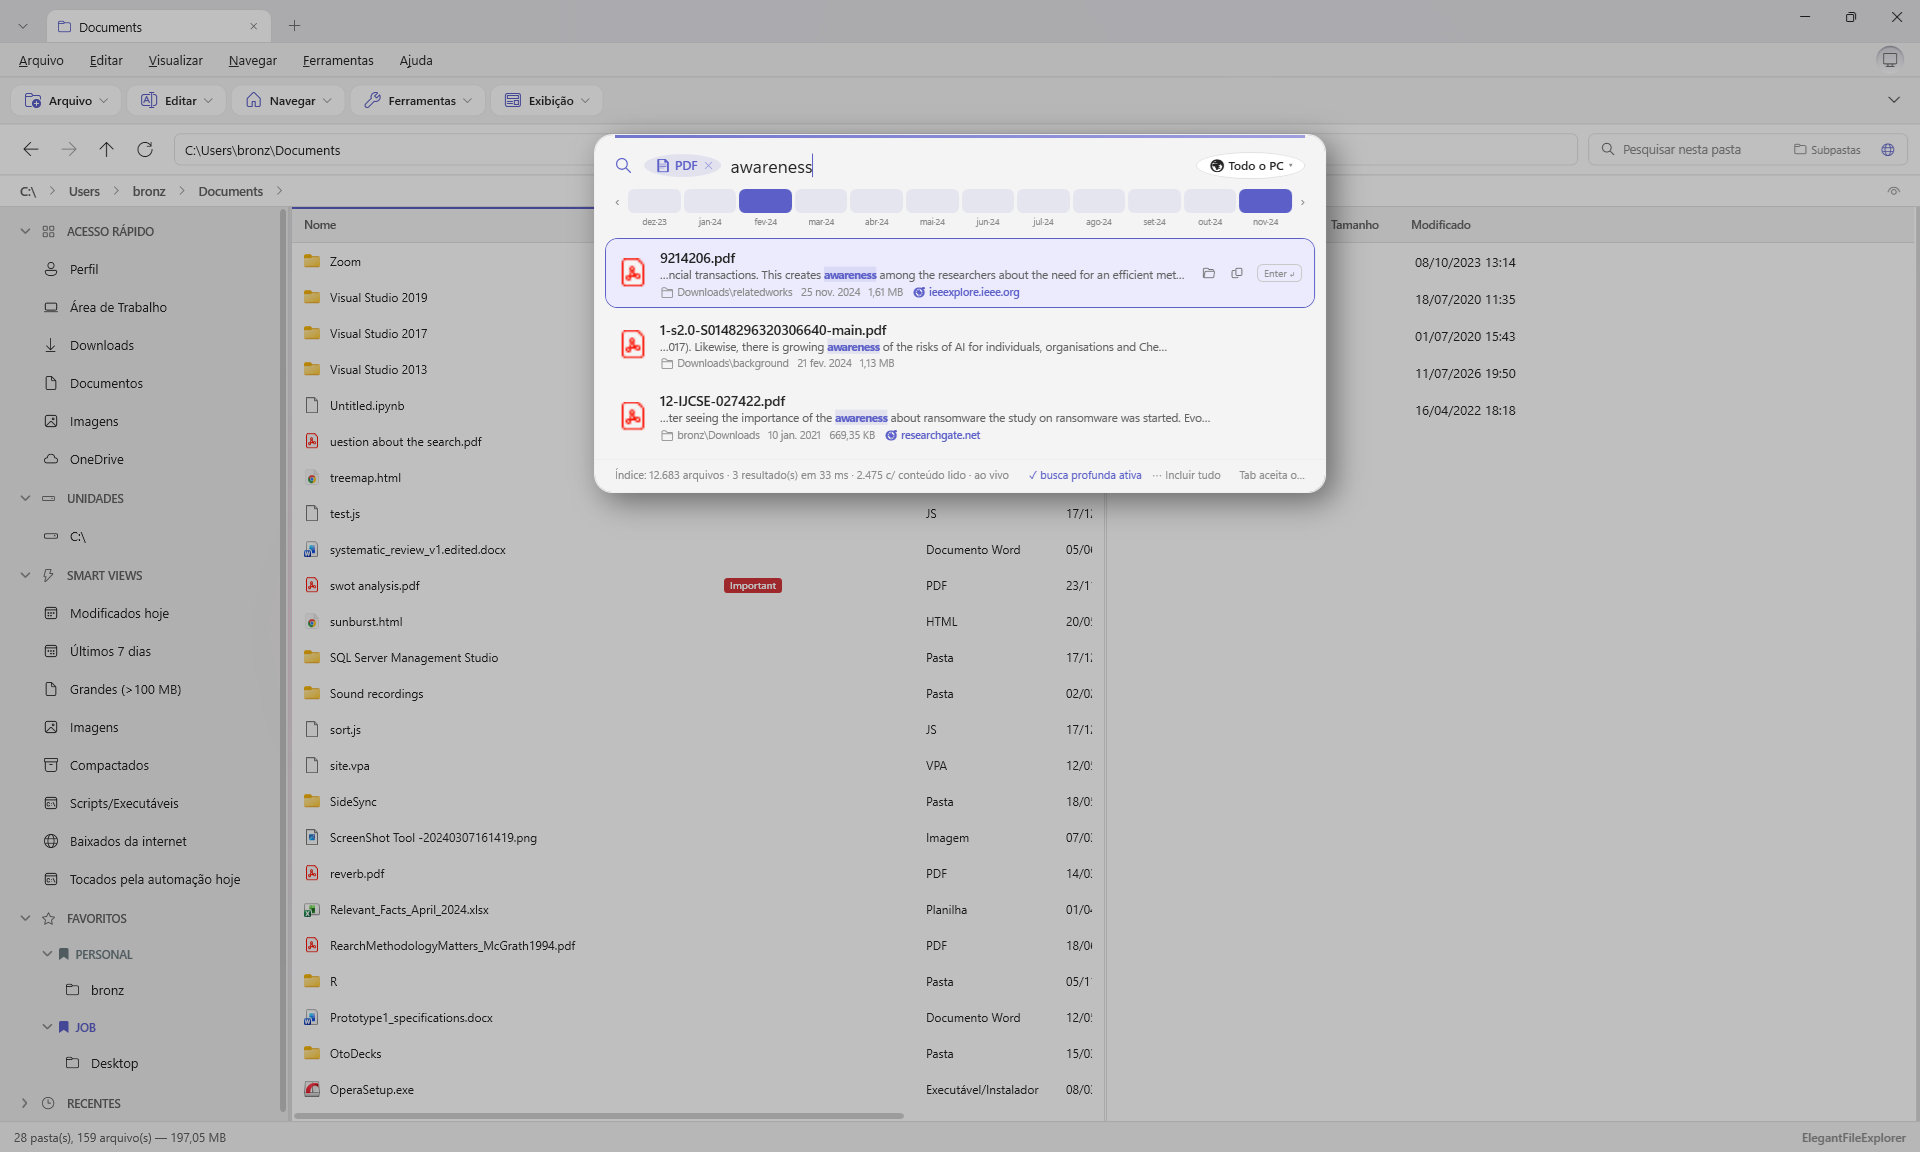
Task: Open Baixados da internet smart view
Action: point(128,841)
